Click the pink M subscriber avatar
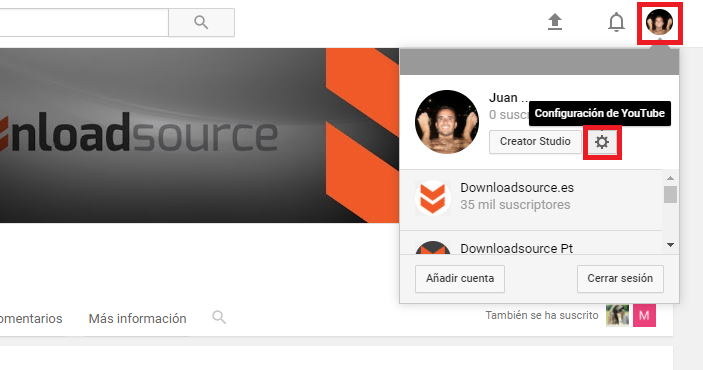 (x=644, y=315)
